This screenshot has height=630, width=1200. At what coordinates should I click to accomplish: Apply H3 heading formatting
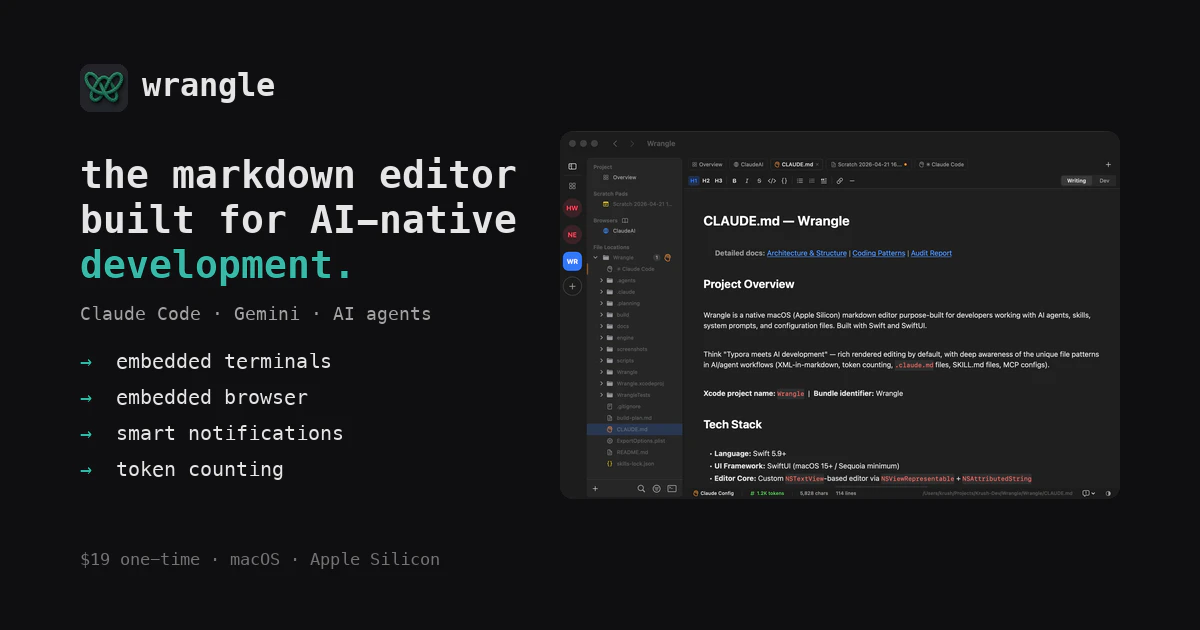tap(718, 181)
